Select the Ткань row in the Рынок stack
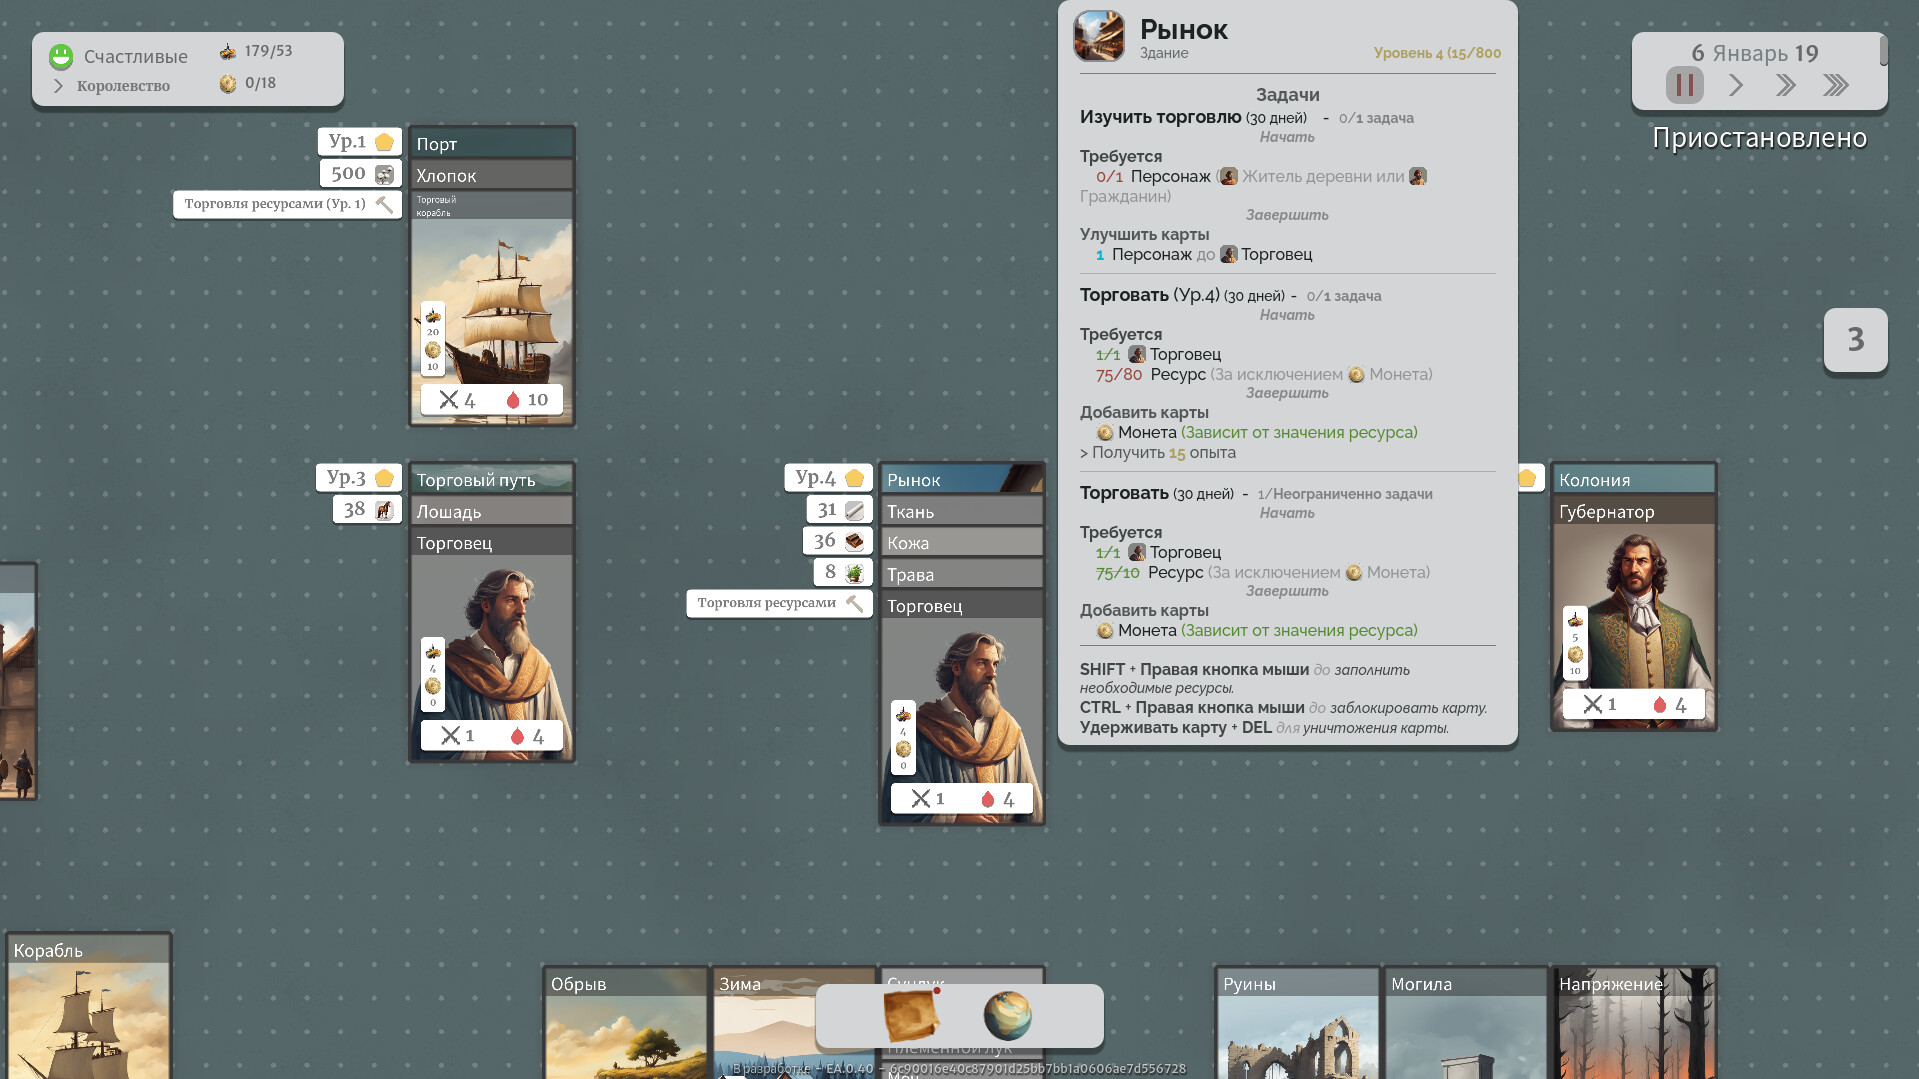This screenshot has width=1919, height=1079. (961, 511)
